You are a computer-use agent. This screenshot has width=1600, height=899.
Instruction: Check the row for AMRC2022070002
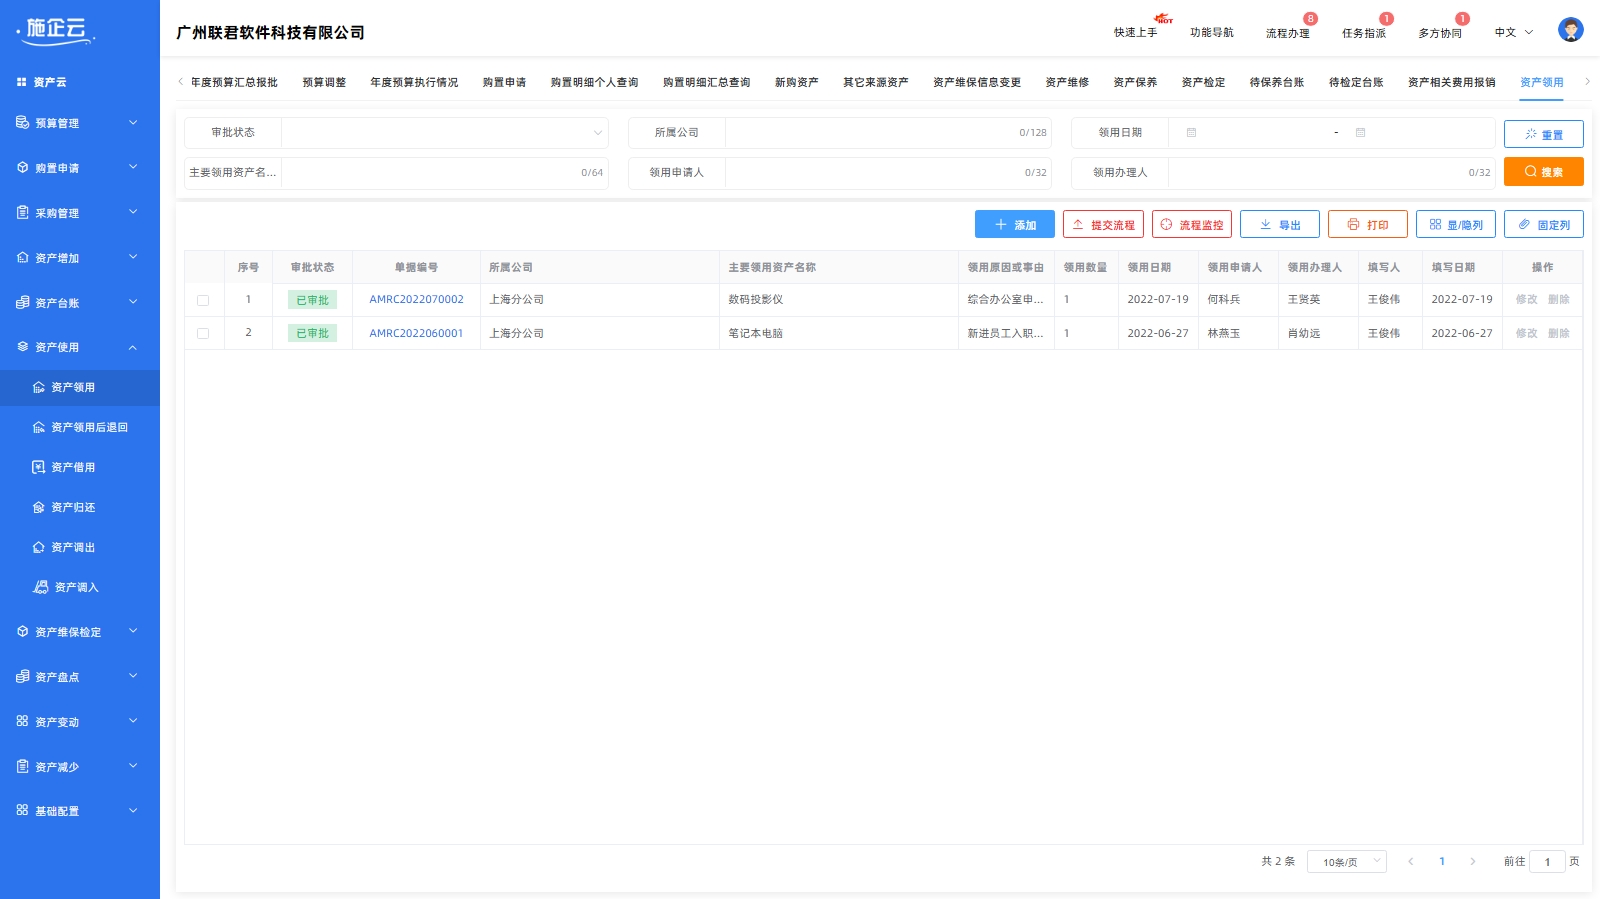(x=203, y=300)
